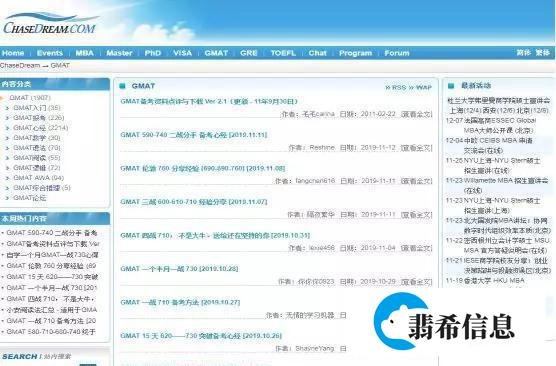Click 查看全文 for the 2011-02-22 post
Image resolution: width=556 pixels, height=366 pixels.
pos(416,114)
